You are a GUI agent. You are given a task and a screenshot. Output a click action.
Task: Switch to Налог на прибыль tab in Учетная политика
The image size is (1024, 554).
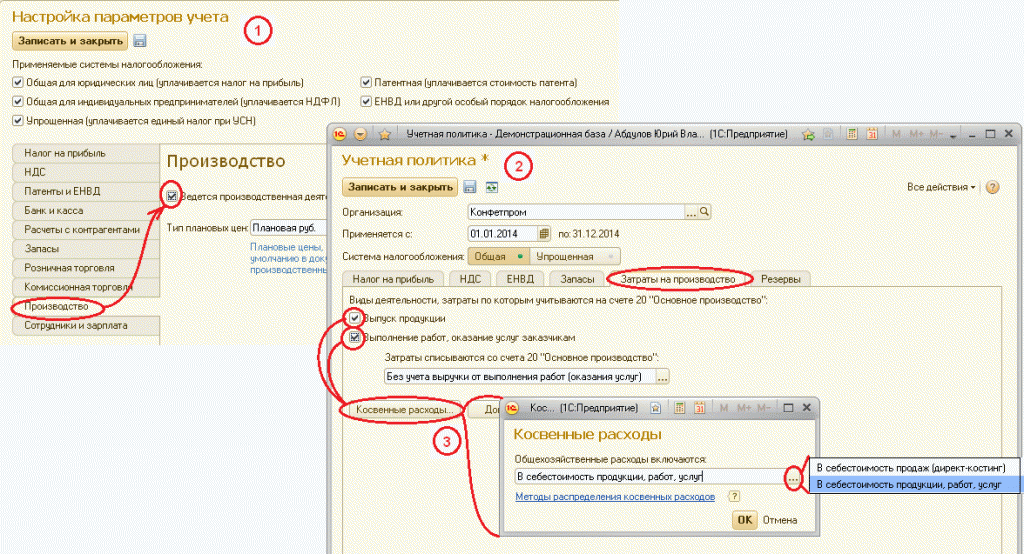[393, 279]
